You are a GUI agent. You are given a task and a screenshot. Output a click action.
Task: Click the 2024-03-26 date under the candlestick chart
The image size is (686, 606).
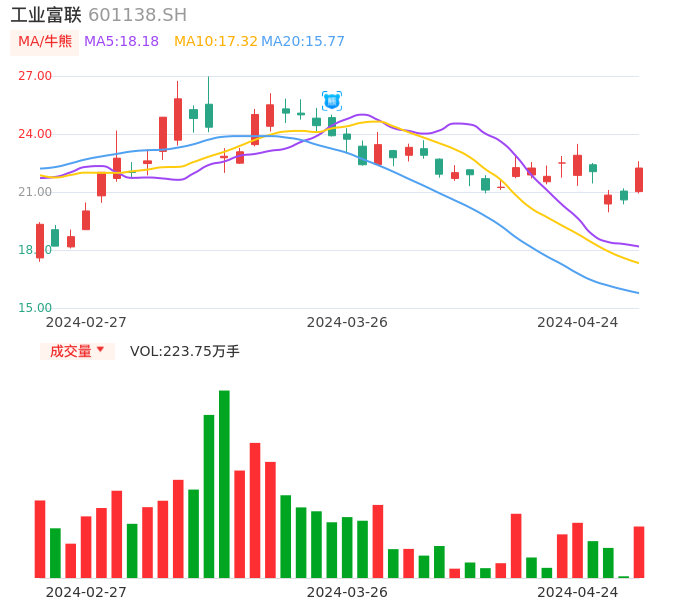coord(346,322)
